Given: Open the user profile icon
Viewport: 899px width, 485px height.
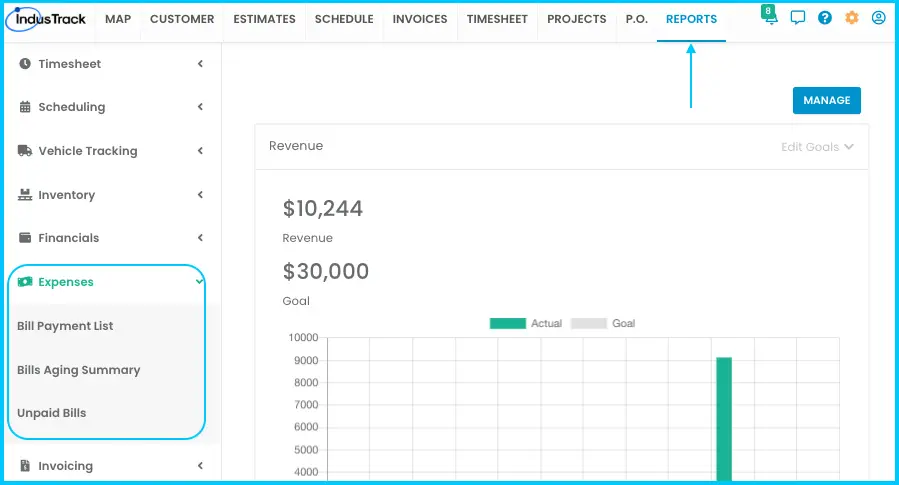Looking at the screenshot, I should (x=878, y=18).
